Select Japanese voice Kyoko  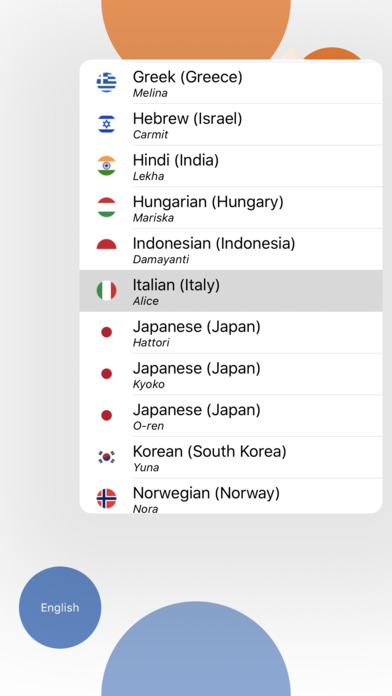(x=231, y=374)
